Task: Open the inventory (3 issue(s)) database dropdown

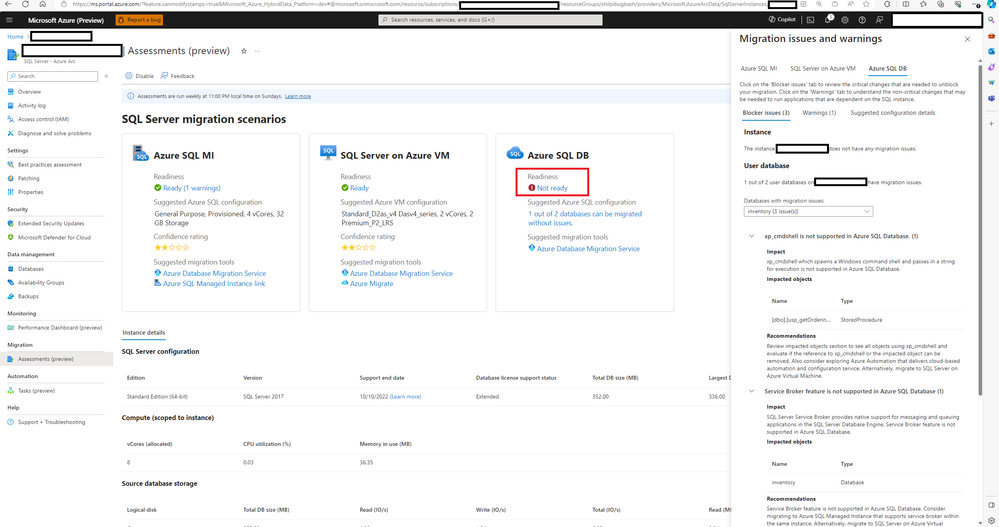Action: 808,212
